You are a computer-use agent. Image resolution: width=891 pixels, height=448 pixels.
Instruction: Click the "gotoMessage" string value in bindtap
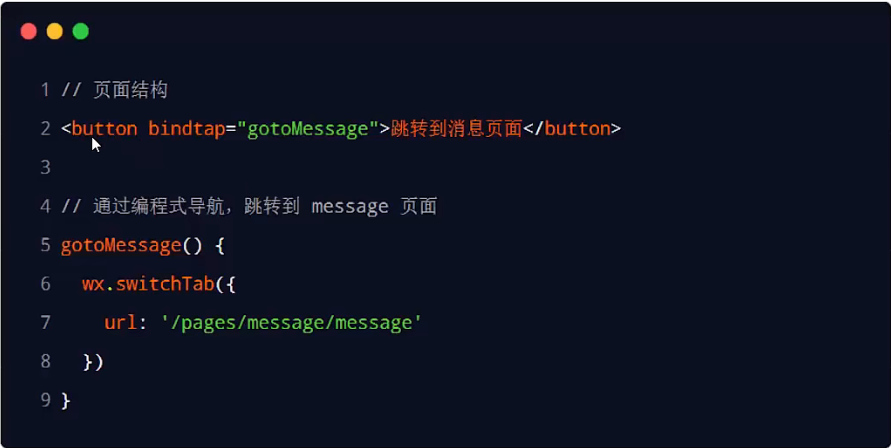click(x=308, y=130)
